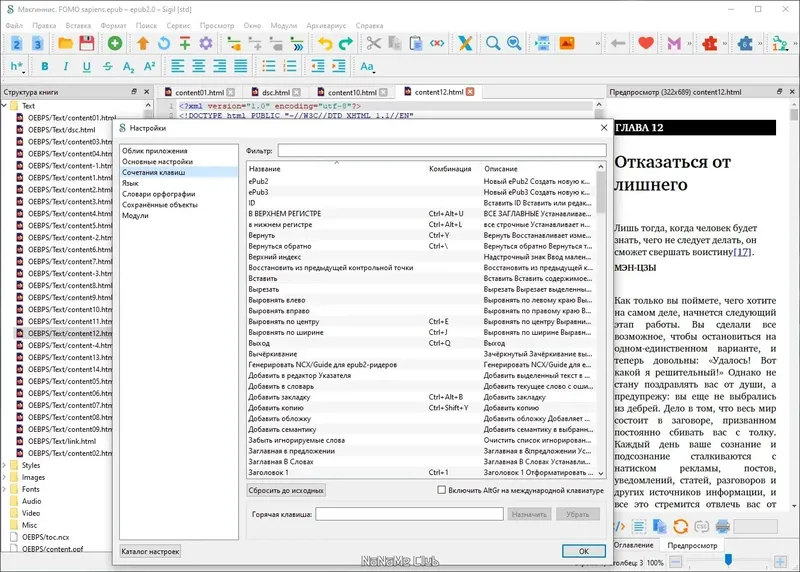Expand the Images folder

pos(5,477)
